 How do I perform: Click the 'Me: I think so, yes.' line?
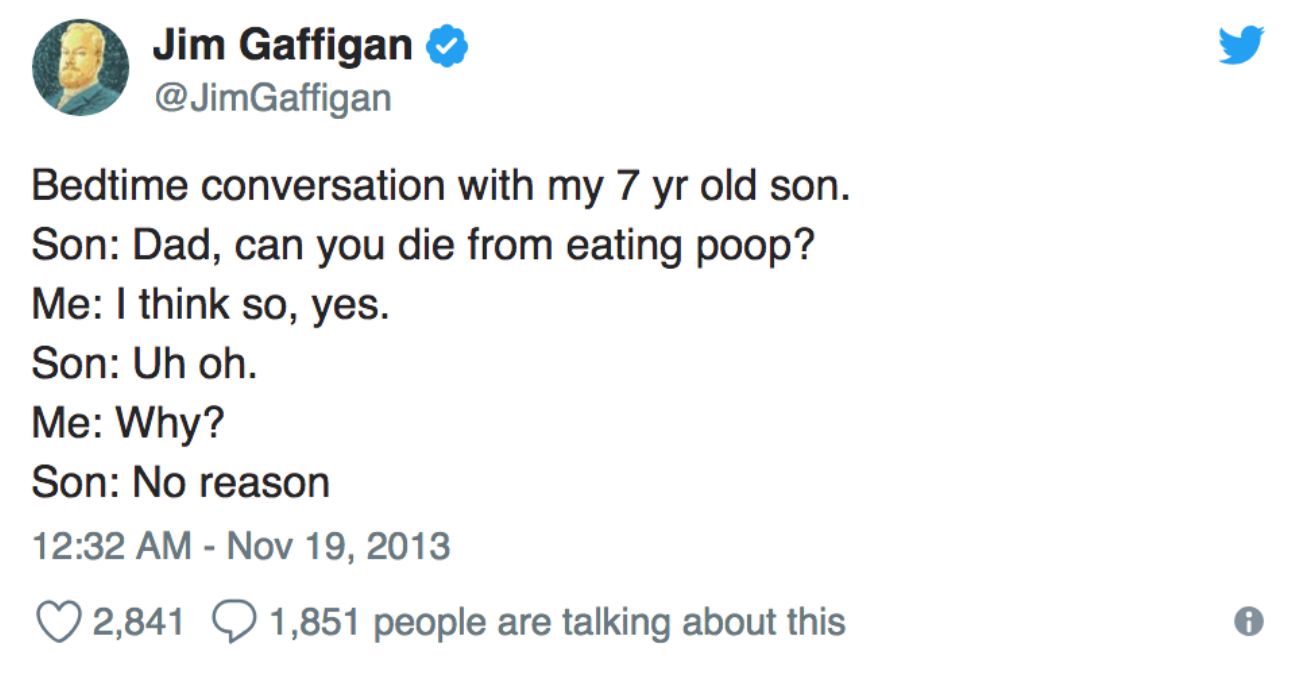click(x=211, y=306)
